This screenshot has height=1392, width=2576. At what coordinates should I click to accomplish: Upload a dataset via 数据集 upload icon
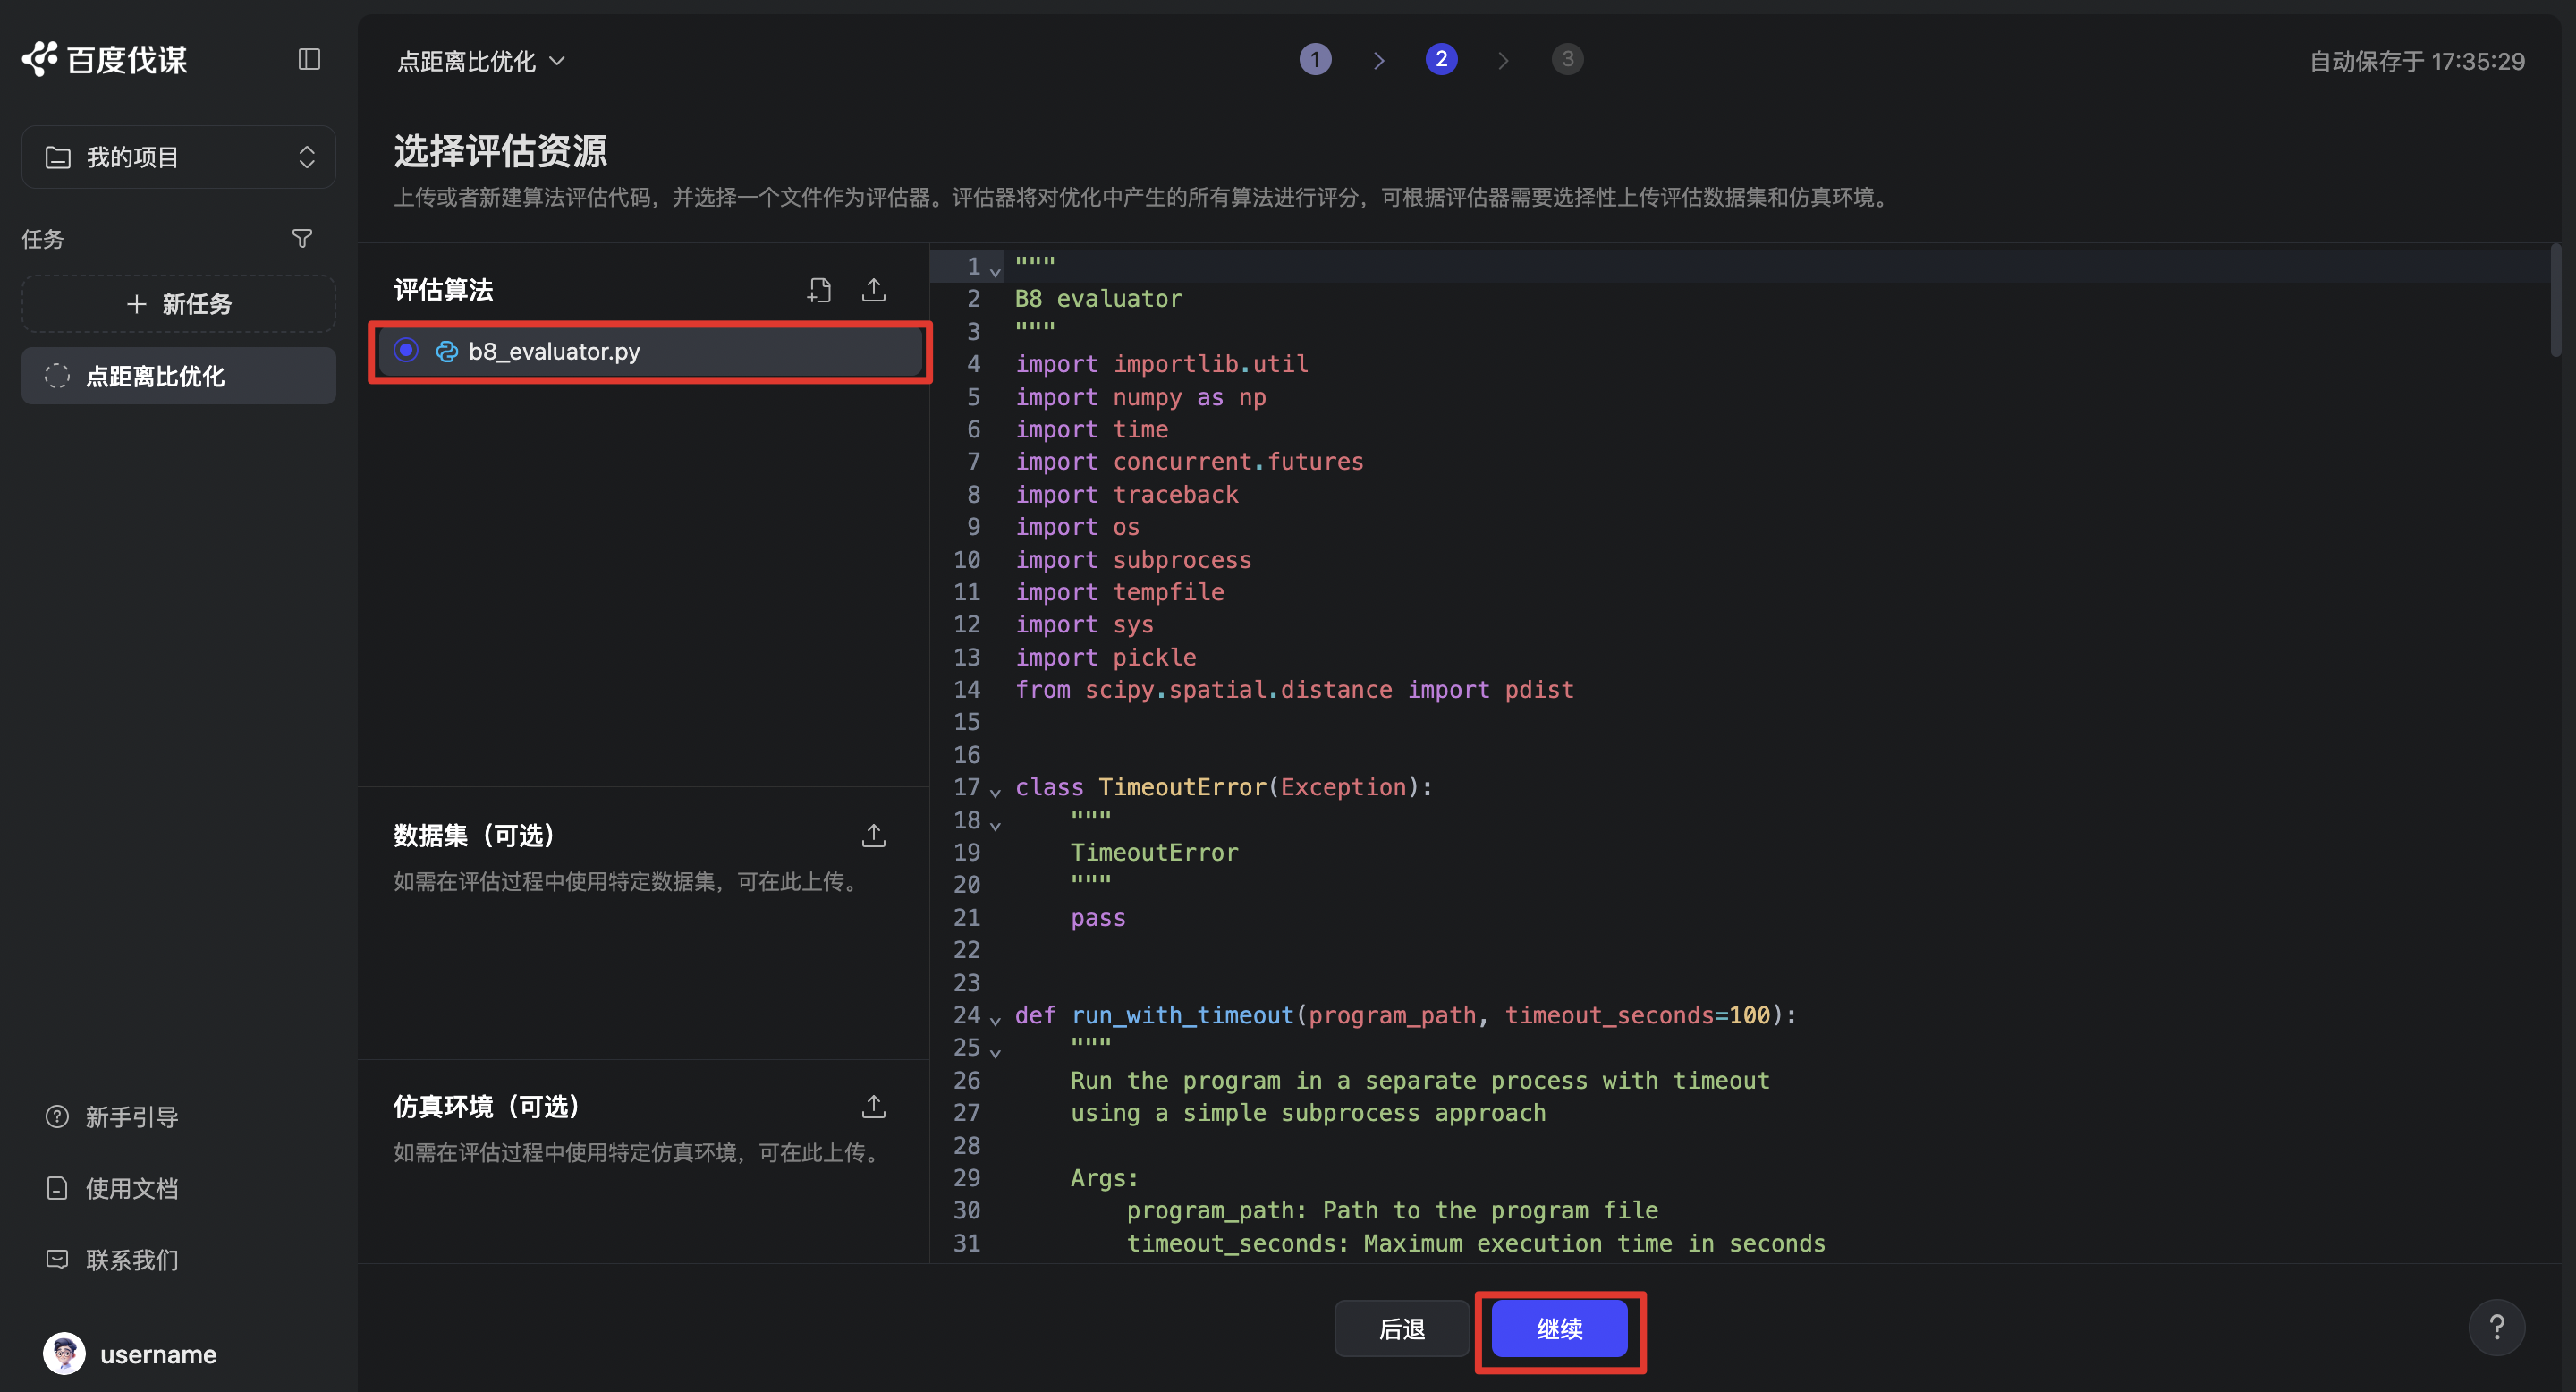[873, 836]
